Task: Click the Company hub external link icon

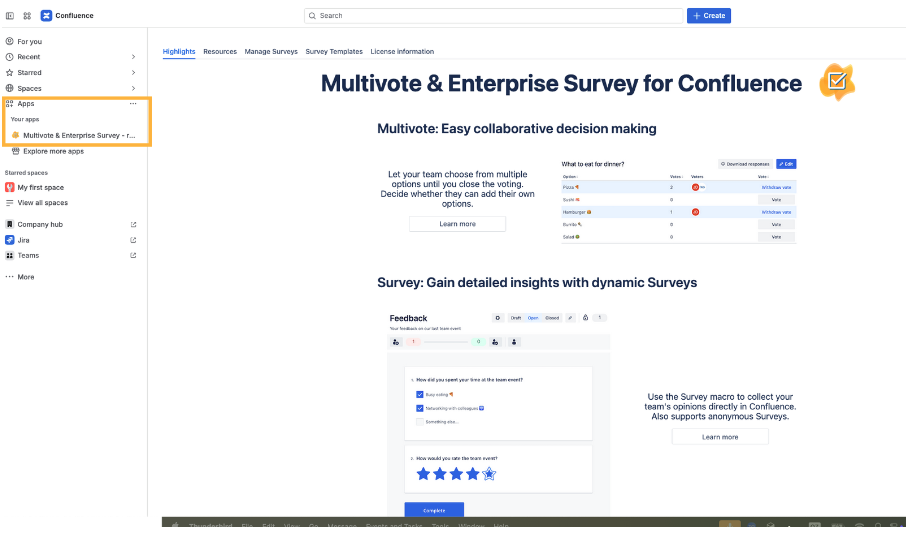Action: click(x=133, y=225)
